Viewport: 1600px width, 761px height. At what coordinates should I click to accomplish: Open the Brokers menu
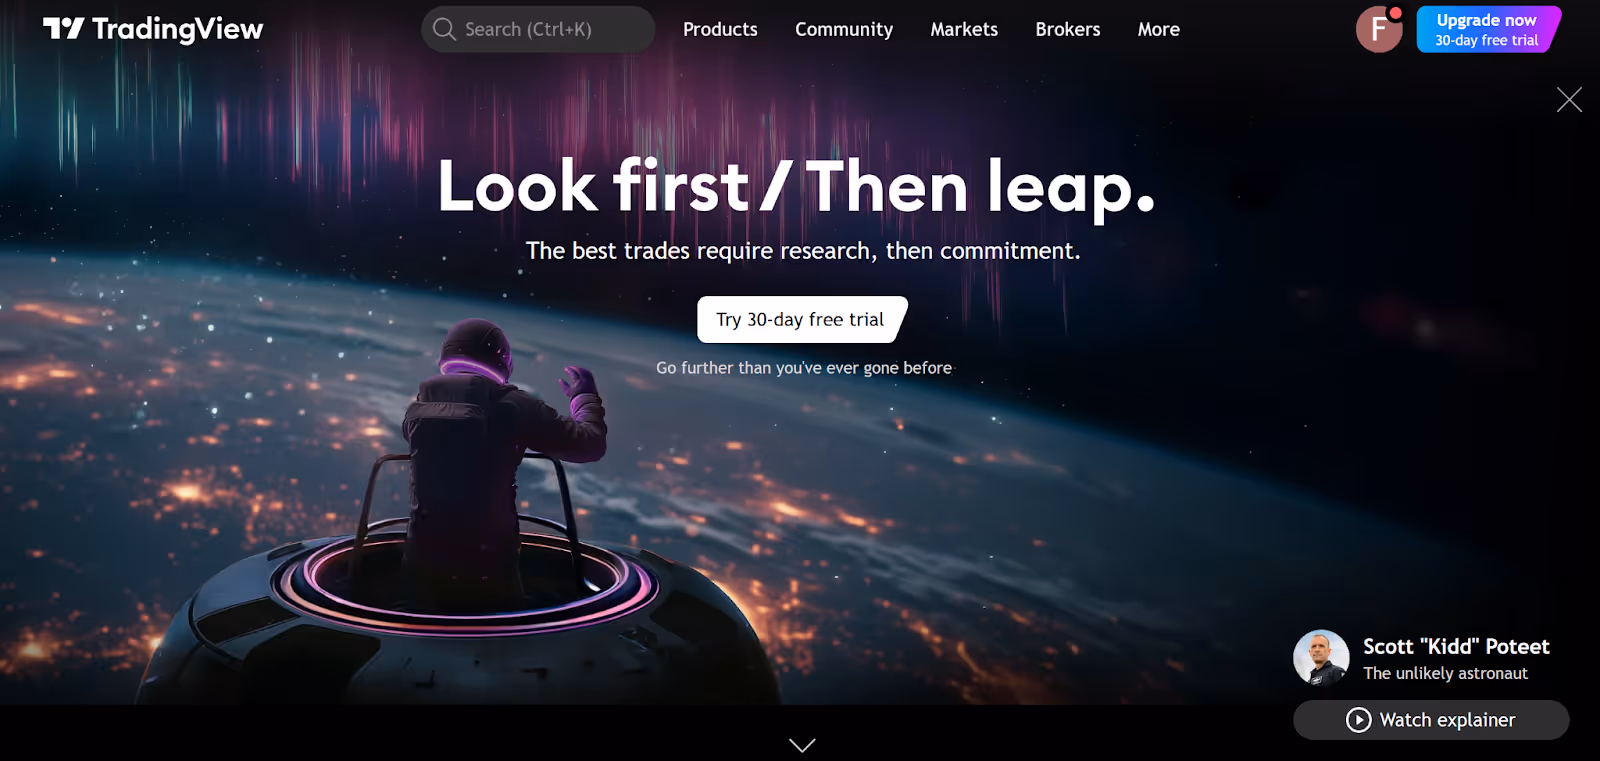pyautogui.click(x=1068, y=29)
